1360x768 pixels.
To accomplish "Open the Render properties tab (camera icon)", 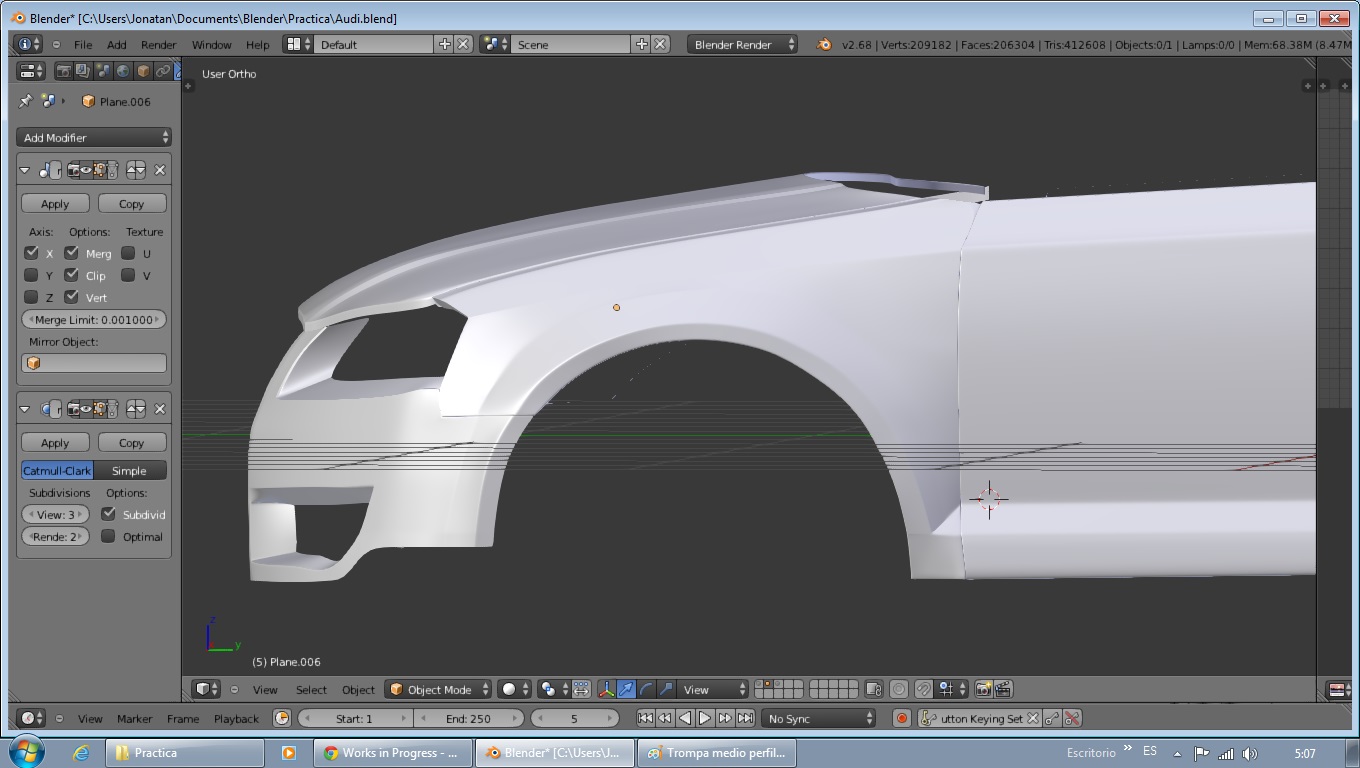I will 63,71.
